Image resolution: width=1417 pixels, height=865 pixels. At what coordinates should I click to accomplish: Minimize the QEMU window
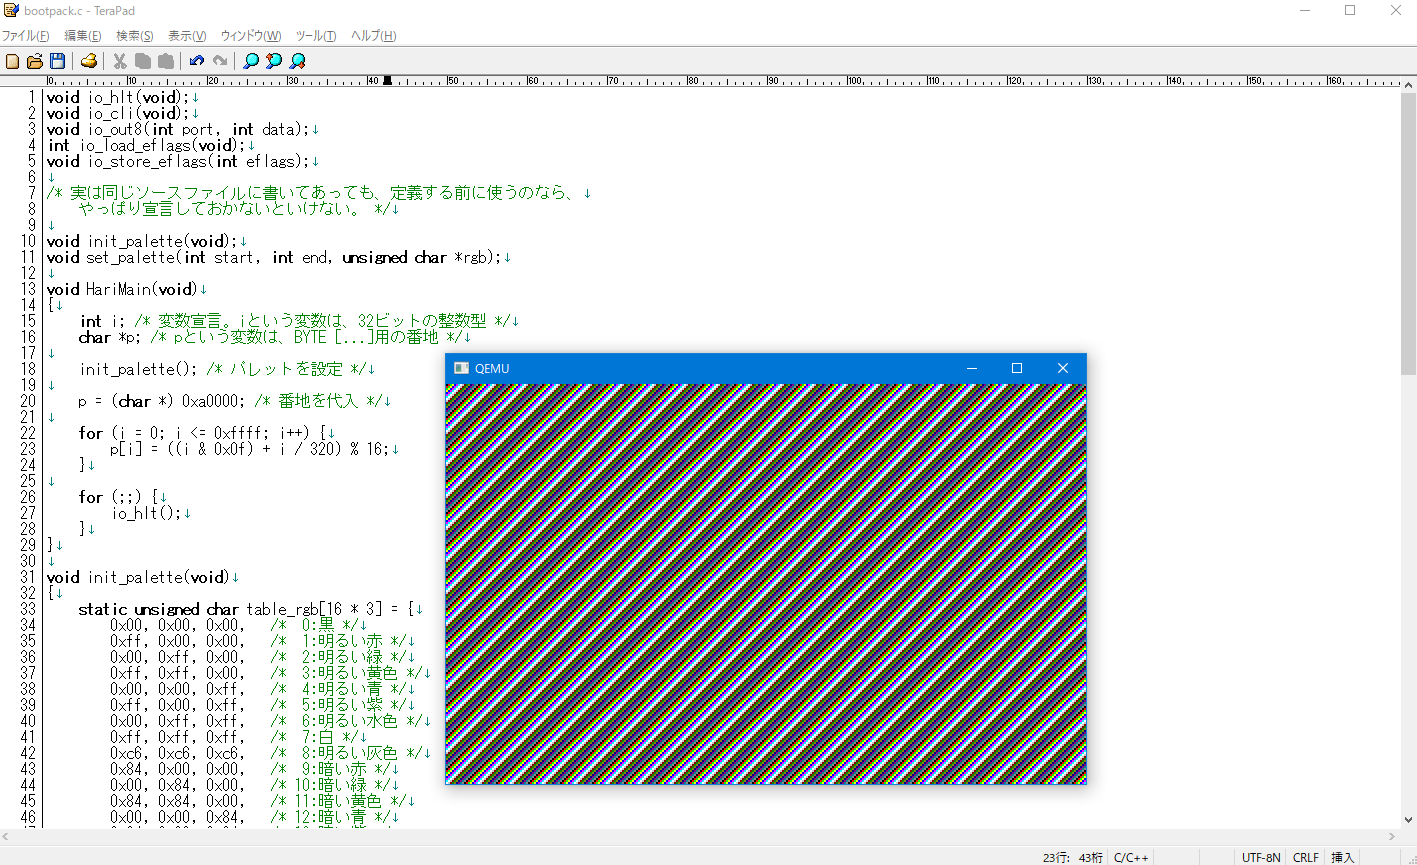click(x=971, y=368)
